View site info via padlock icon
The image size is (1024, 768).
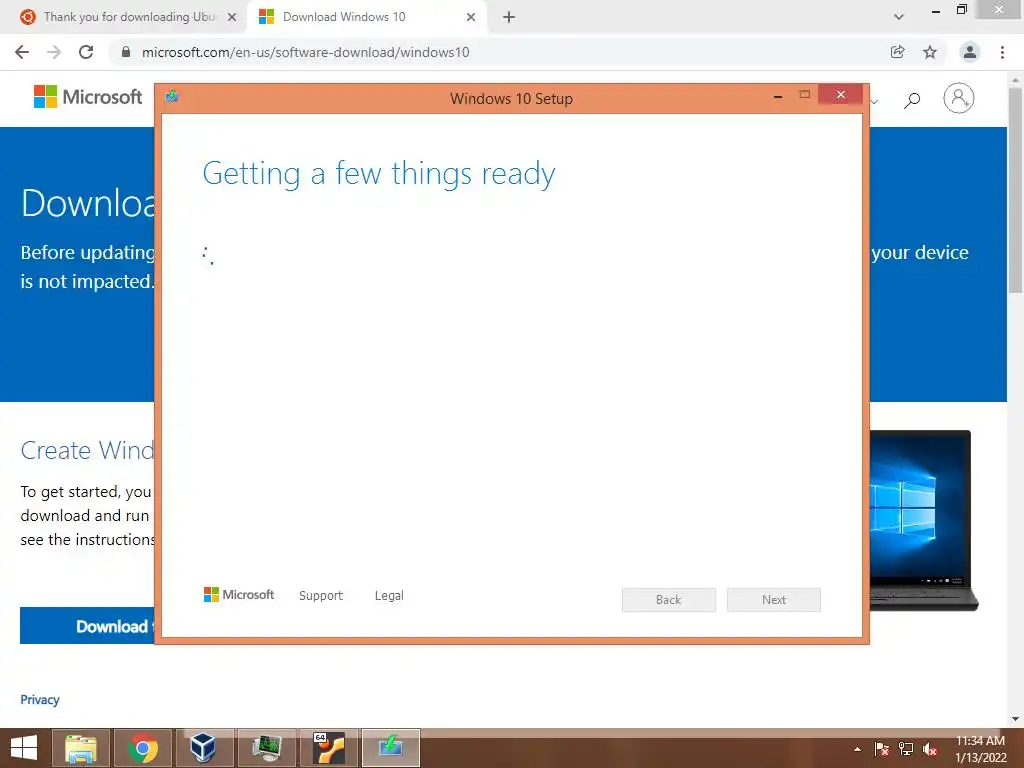(x=126, y=52)
